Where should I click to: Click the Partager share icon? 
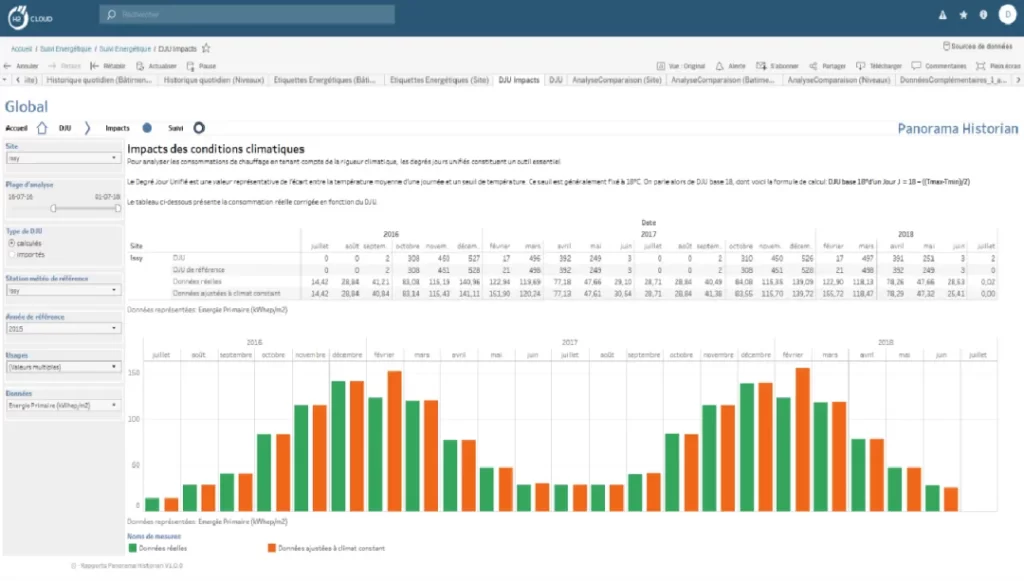[813, 66]
